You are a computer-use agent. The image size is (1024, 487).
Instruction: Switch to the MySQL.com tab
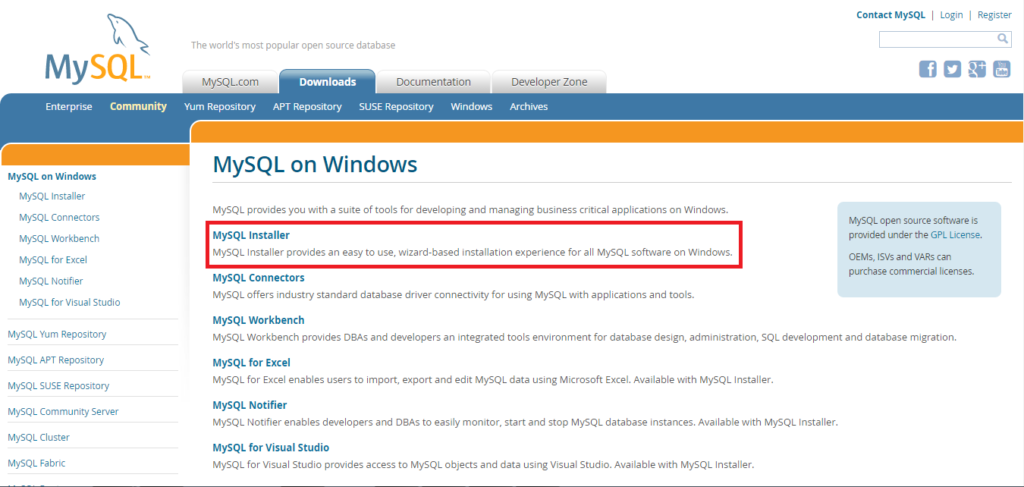click(x=230, y=82)
